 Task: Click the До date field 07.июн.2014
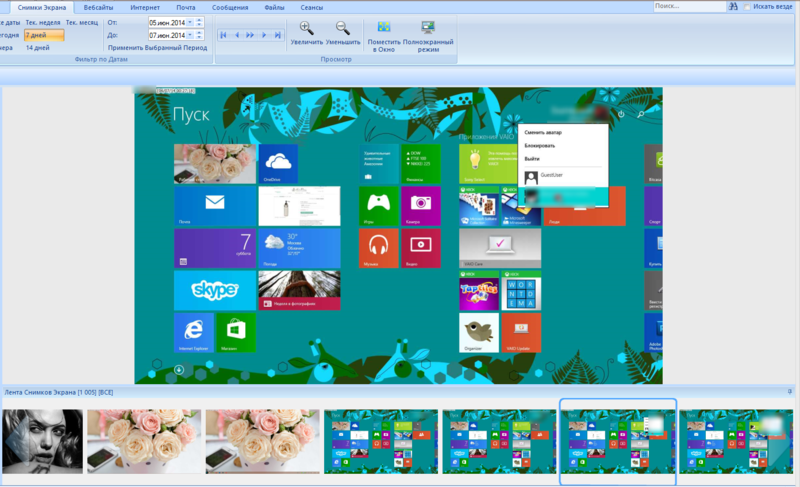(167, 35)
